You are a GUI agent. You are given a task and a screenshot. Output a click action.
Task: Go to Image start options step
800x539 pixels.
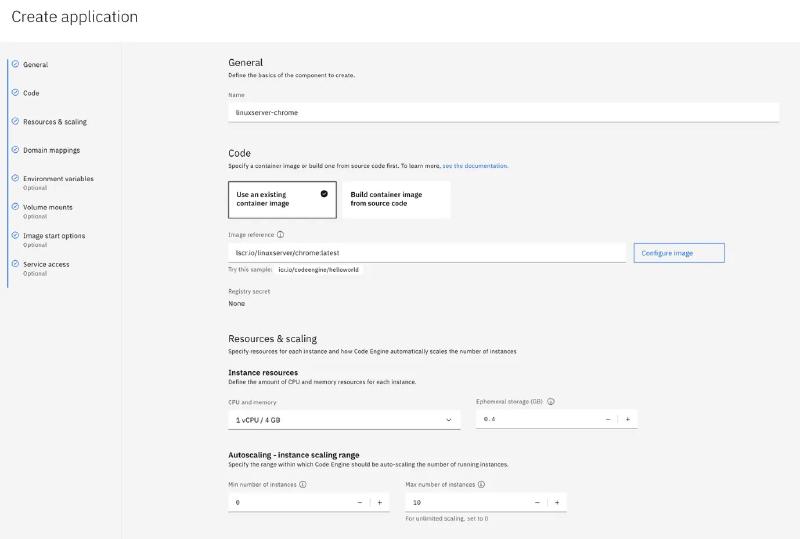tap(54, 236)
